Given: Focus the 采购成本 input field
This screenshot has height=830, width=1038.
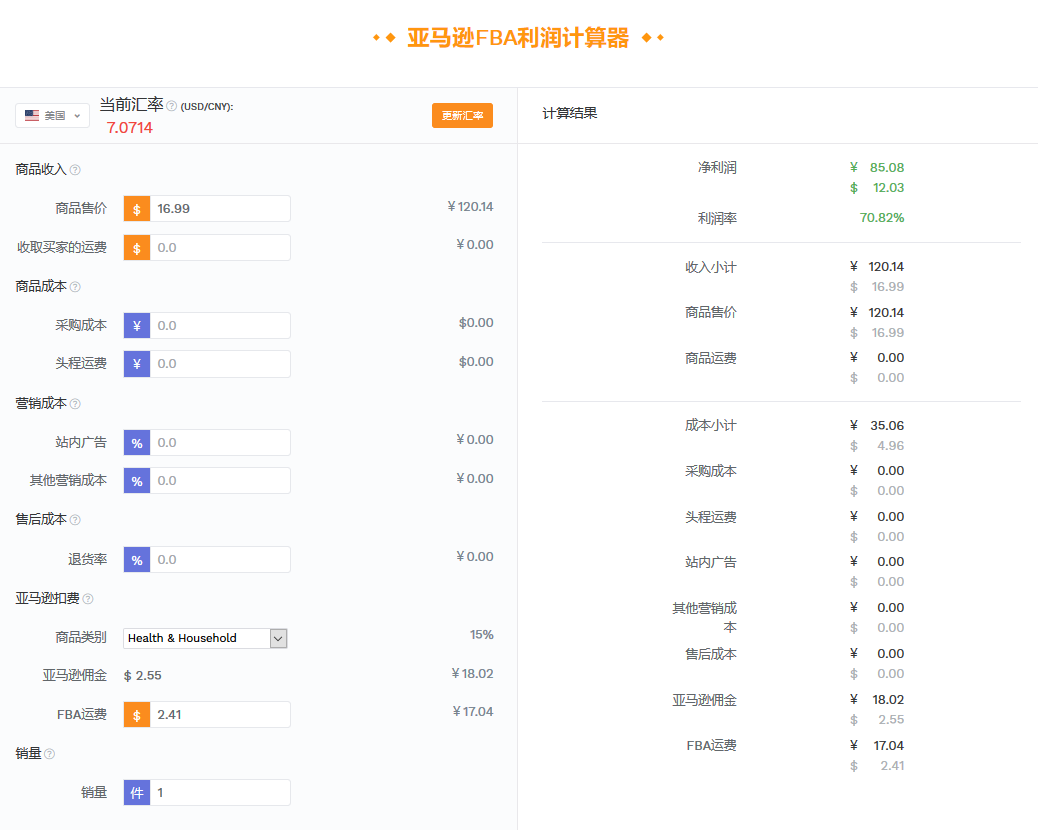Looking at the screenshot, I should 220,326.
